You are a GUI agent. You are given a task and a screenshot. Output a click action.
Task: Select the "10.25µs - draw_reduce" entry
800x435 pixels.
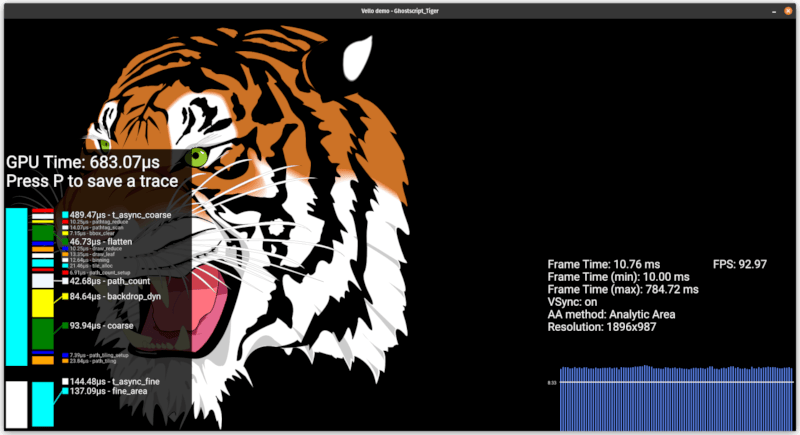[x=95, y=248]
